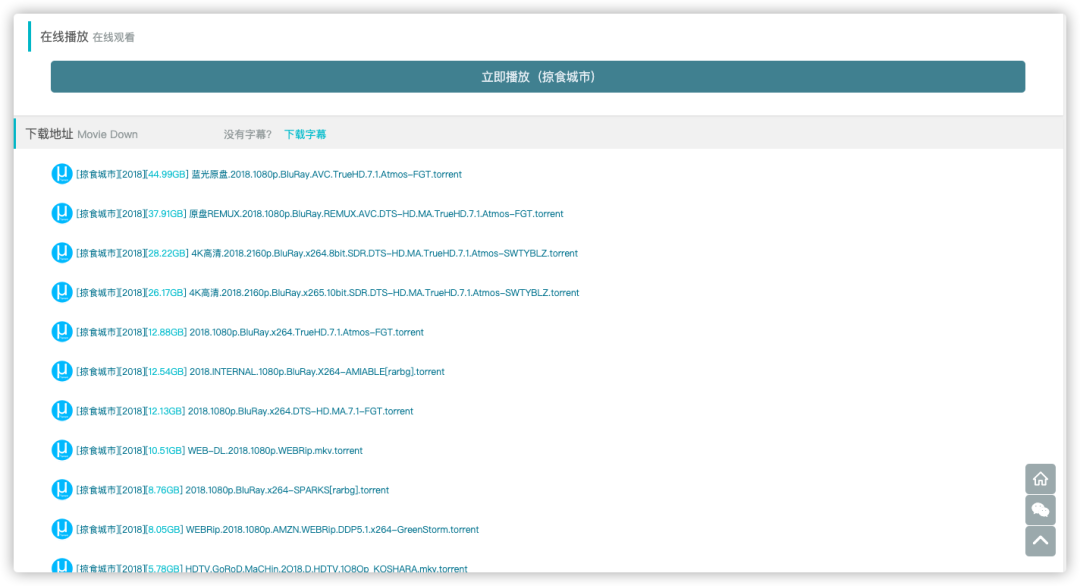The image size is (1080, 586).
Task: Click torrent icon for 37.91GB 原盘REMUX file
Action: [62, 213]
